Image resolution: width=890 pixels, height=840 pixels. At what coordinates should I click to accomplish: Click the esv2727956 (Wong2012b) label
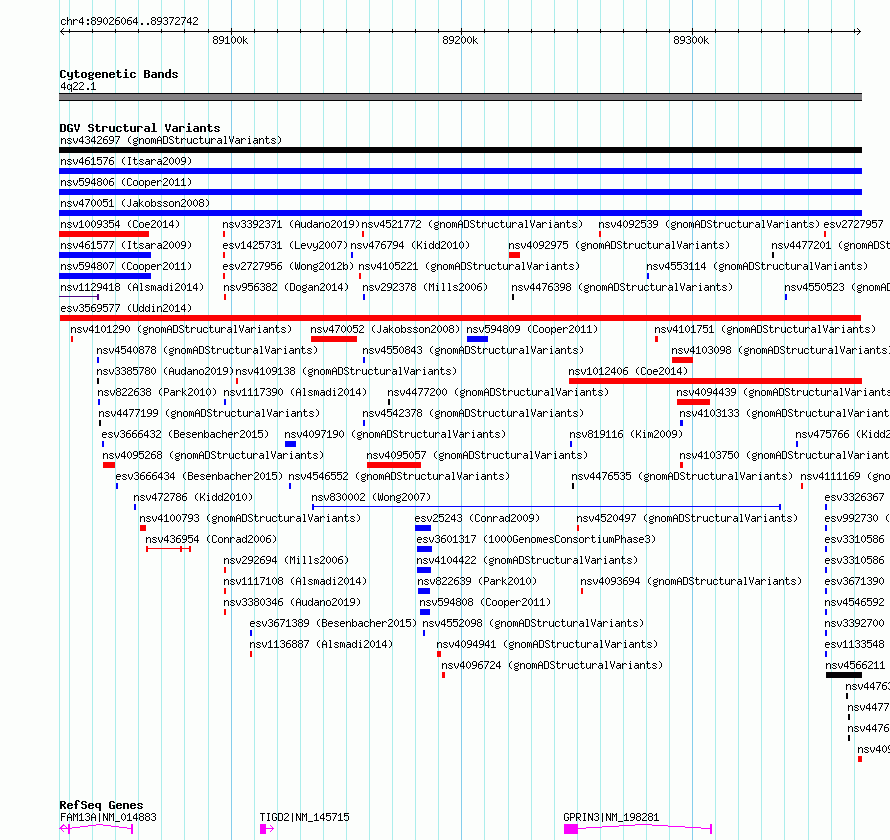point(288,266)
